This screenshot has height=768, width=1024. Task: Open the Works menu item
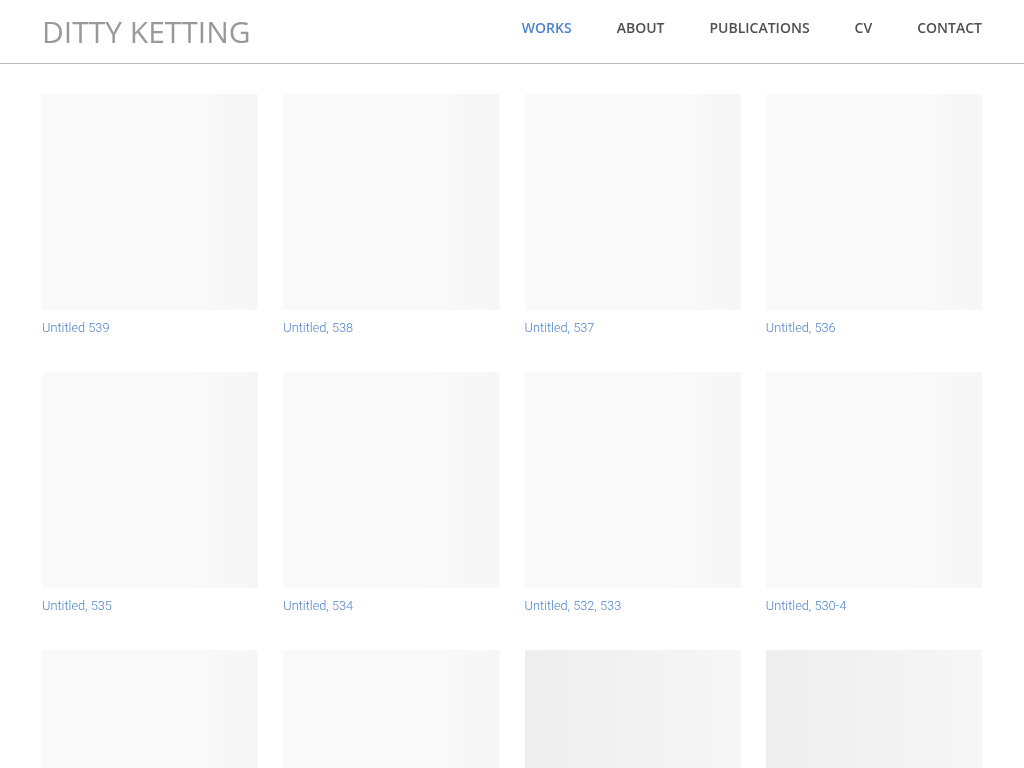pyautogui.click(x=546, y=28)
